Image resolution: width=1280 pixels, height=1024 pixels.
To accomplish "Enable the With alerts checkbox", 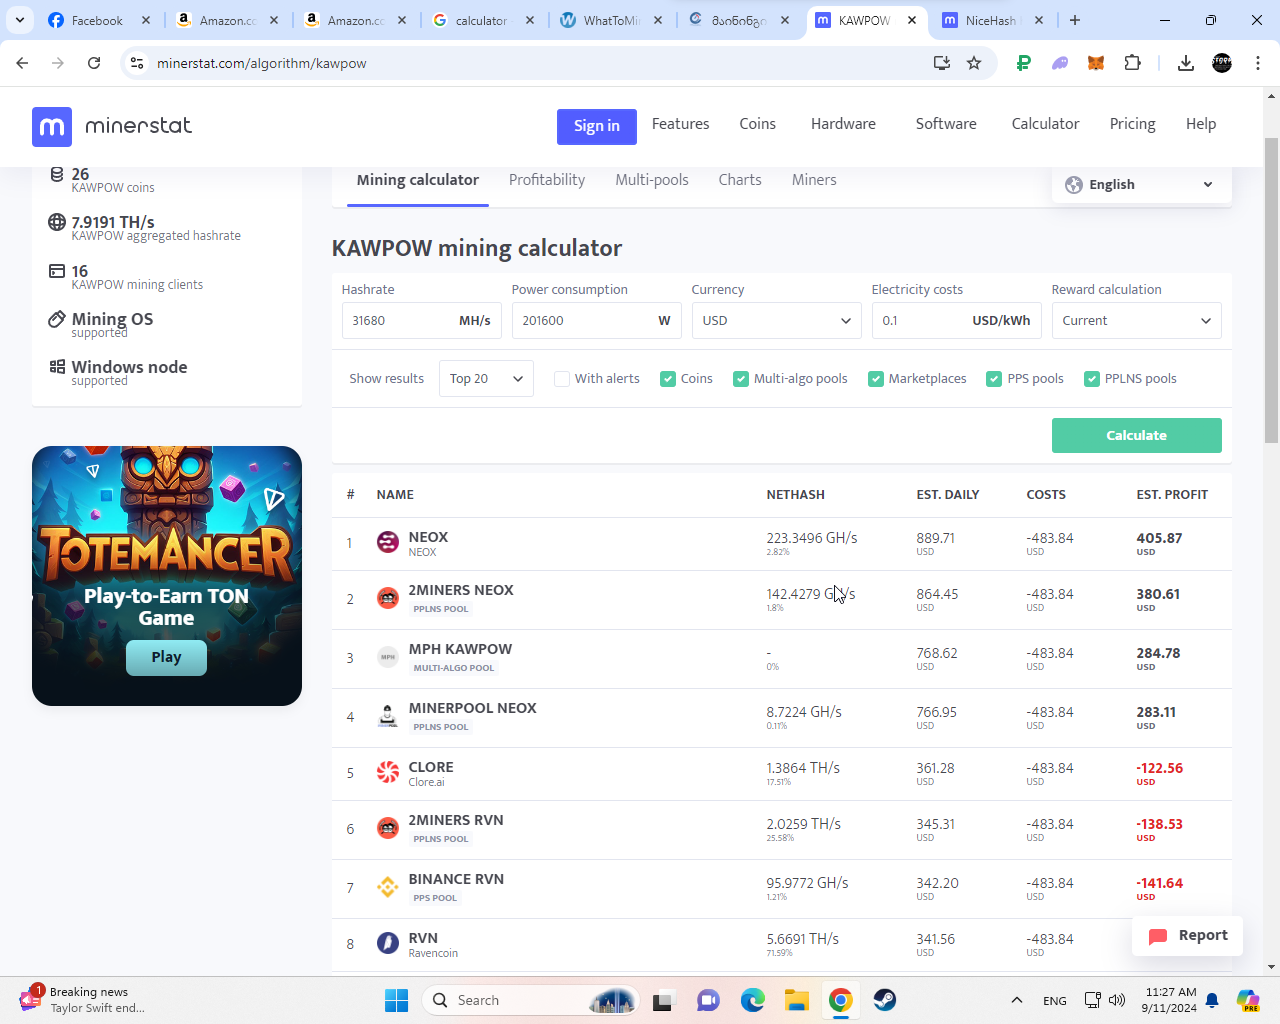I will [562, 379].
